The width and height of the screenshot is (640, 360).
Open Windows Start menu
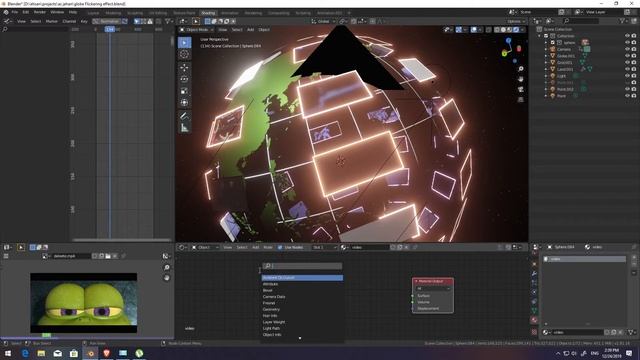click(x=8, y=353)
